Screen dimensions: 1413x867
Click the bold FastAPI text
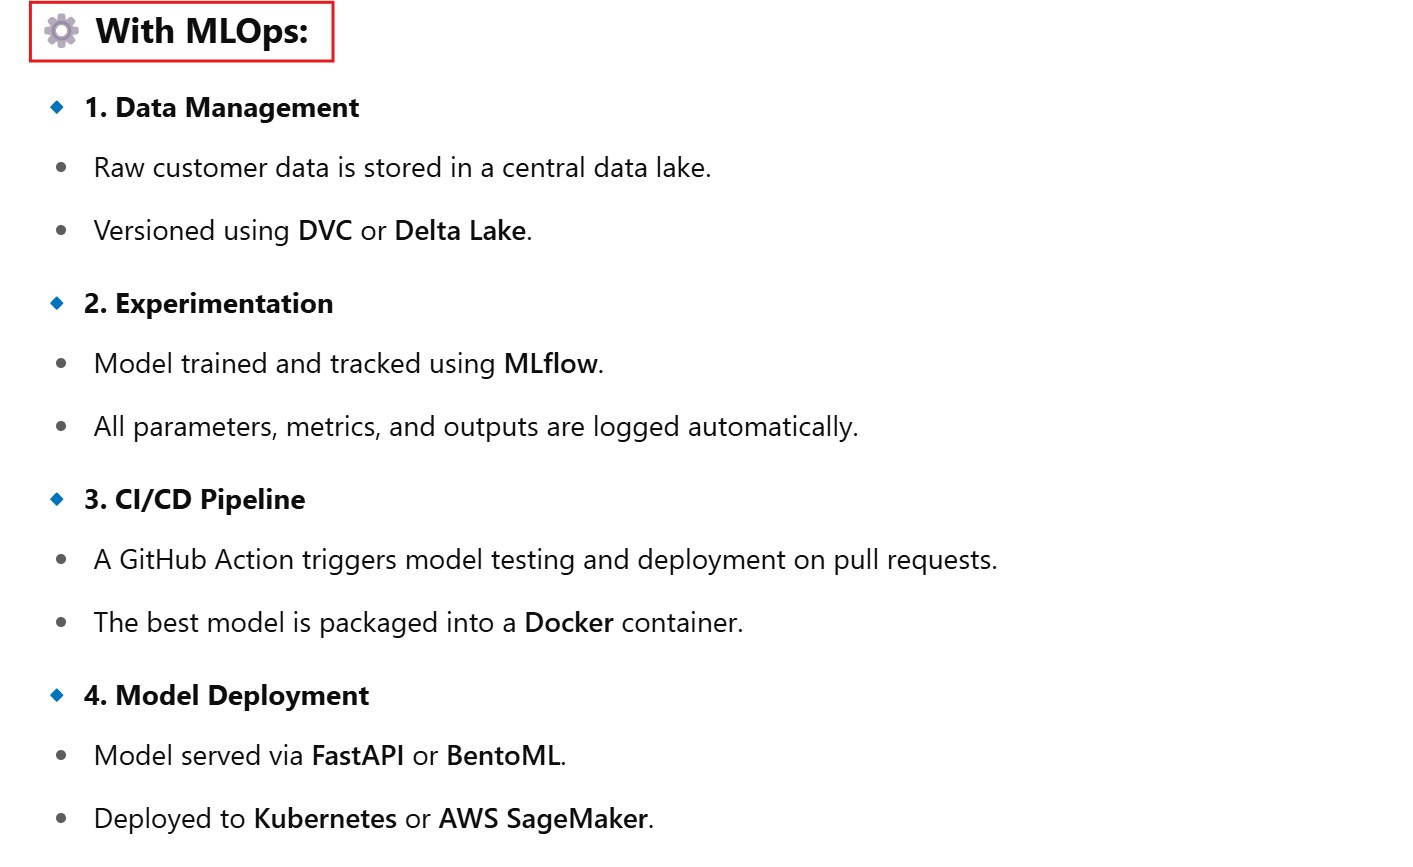pyautogui.click(x=358, y=756)
